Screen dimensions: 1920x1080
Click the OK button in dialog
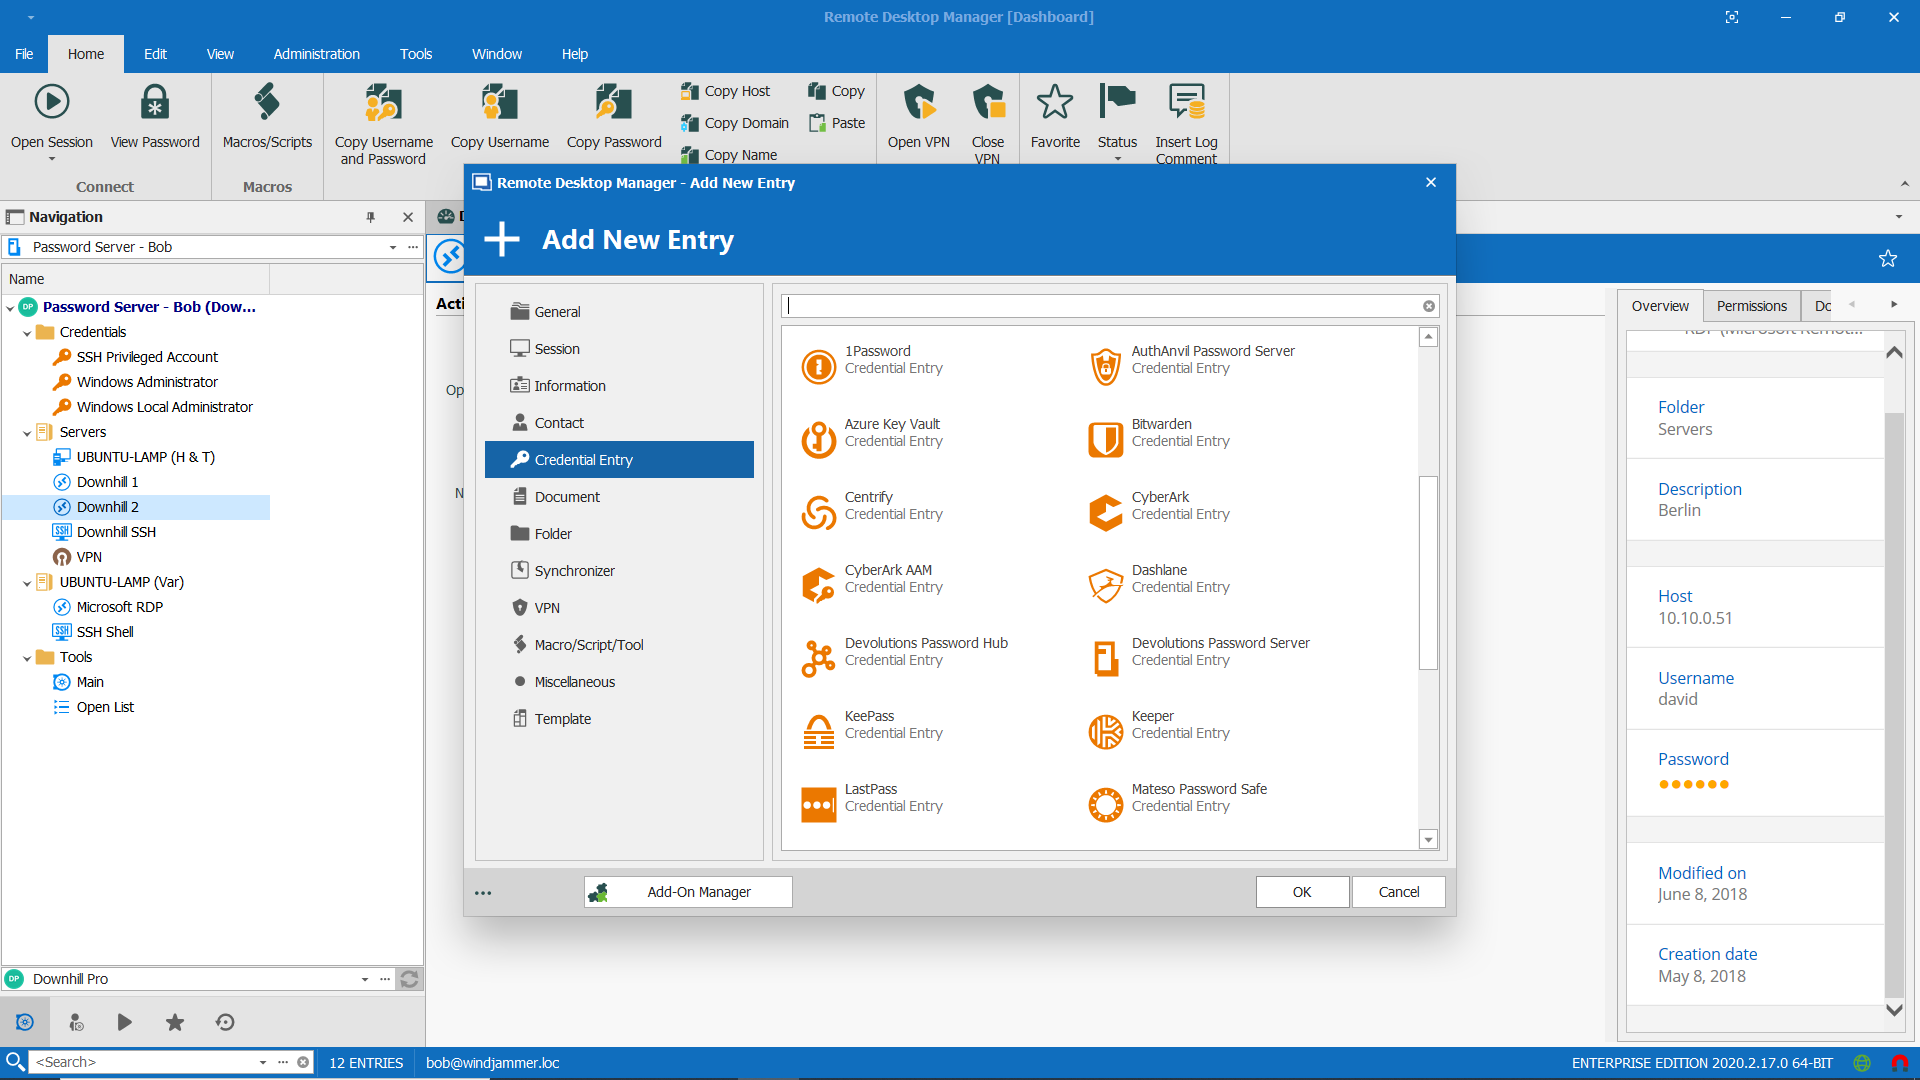click(1302, 892)
